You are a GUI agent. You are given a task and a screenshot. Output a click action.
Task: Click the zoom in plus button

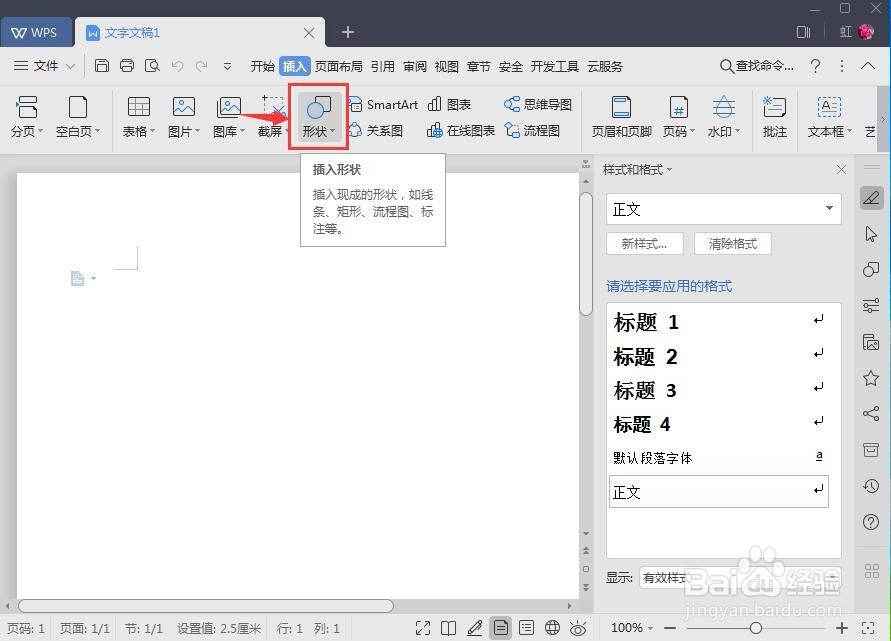pyautogui.click(x=842, y=628)
